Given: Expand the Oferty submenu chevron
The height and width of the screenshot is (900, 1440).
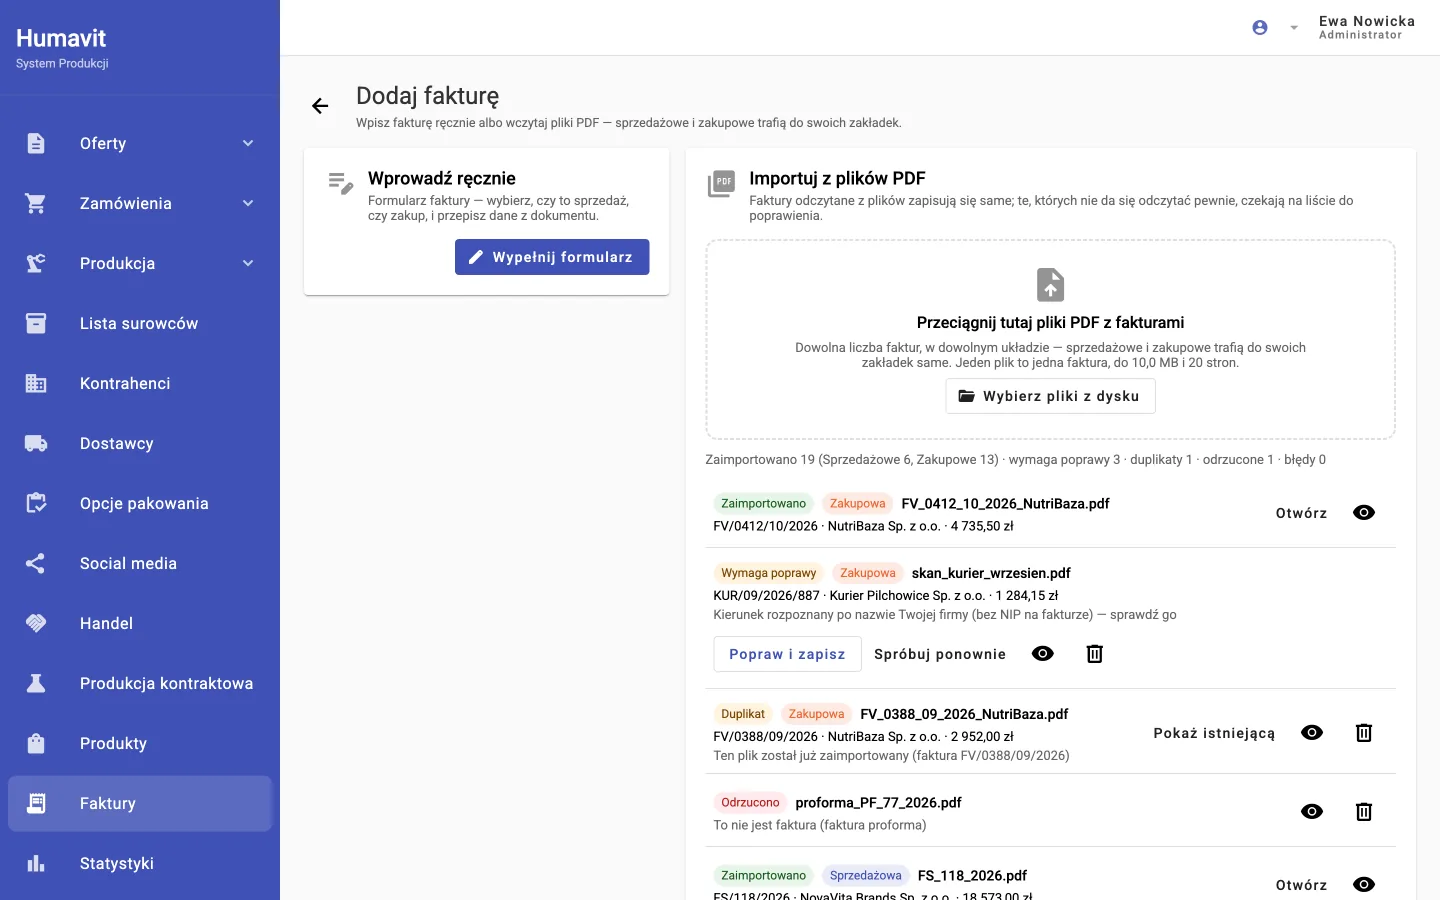Looking at the screenshot, I should (248, 143).
